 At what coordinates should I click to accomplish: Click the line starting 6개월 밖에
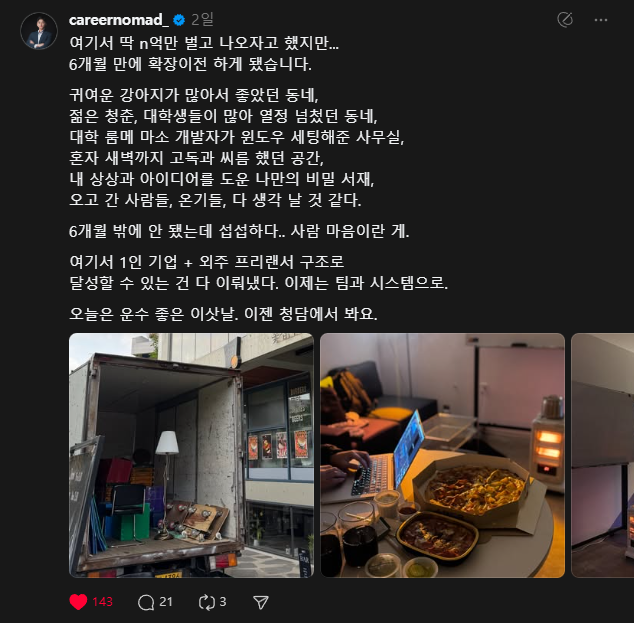239,231
